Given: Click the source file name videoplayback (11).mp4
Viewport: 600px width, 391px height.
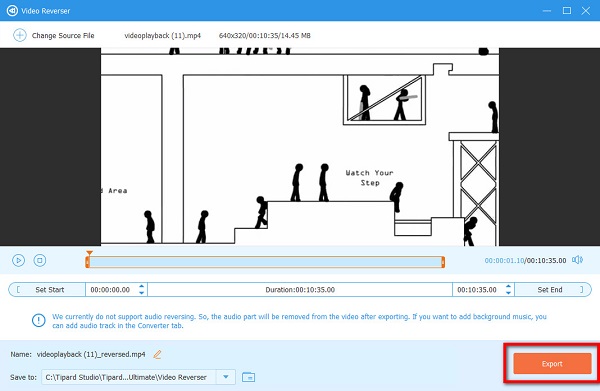Looking at the screenshot, I should (163, 36).
